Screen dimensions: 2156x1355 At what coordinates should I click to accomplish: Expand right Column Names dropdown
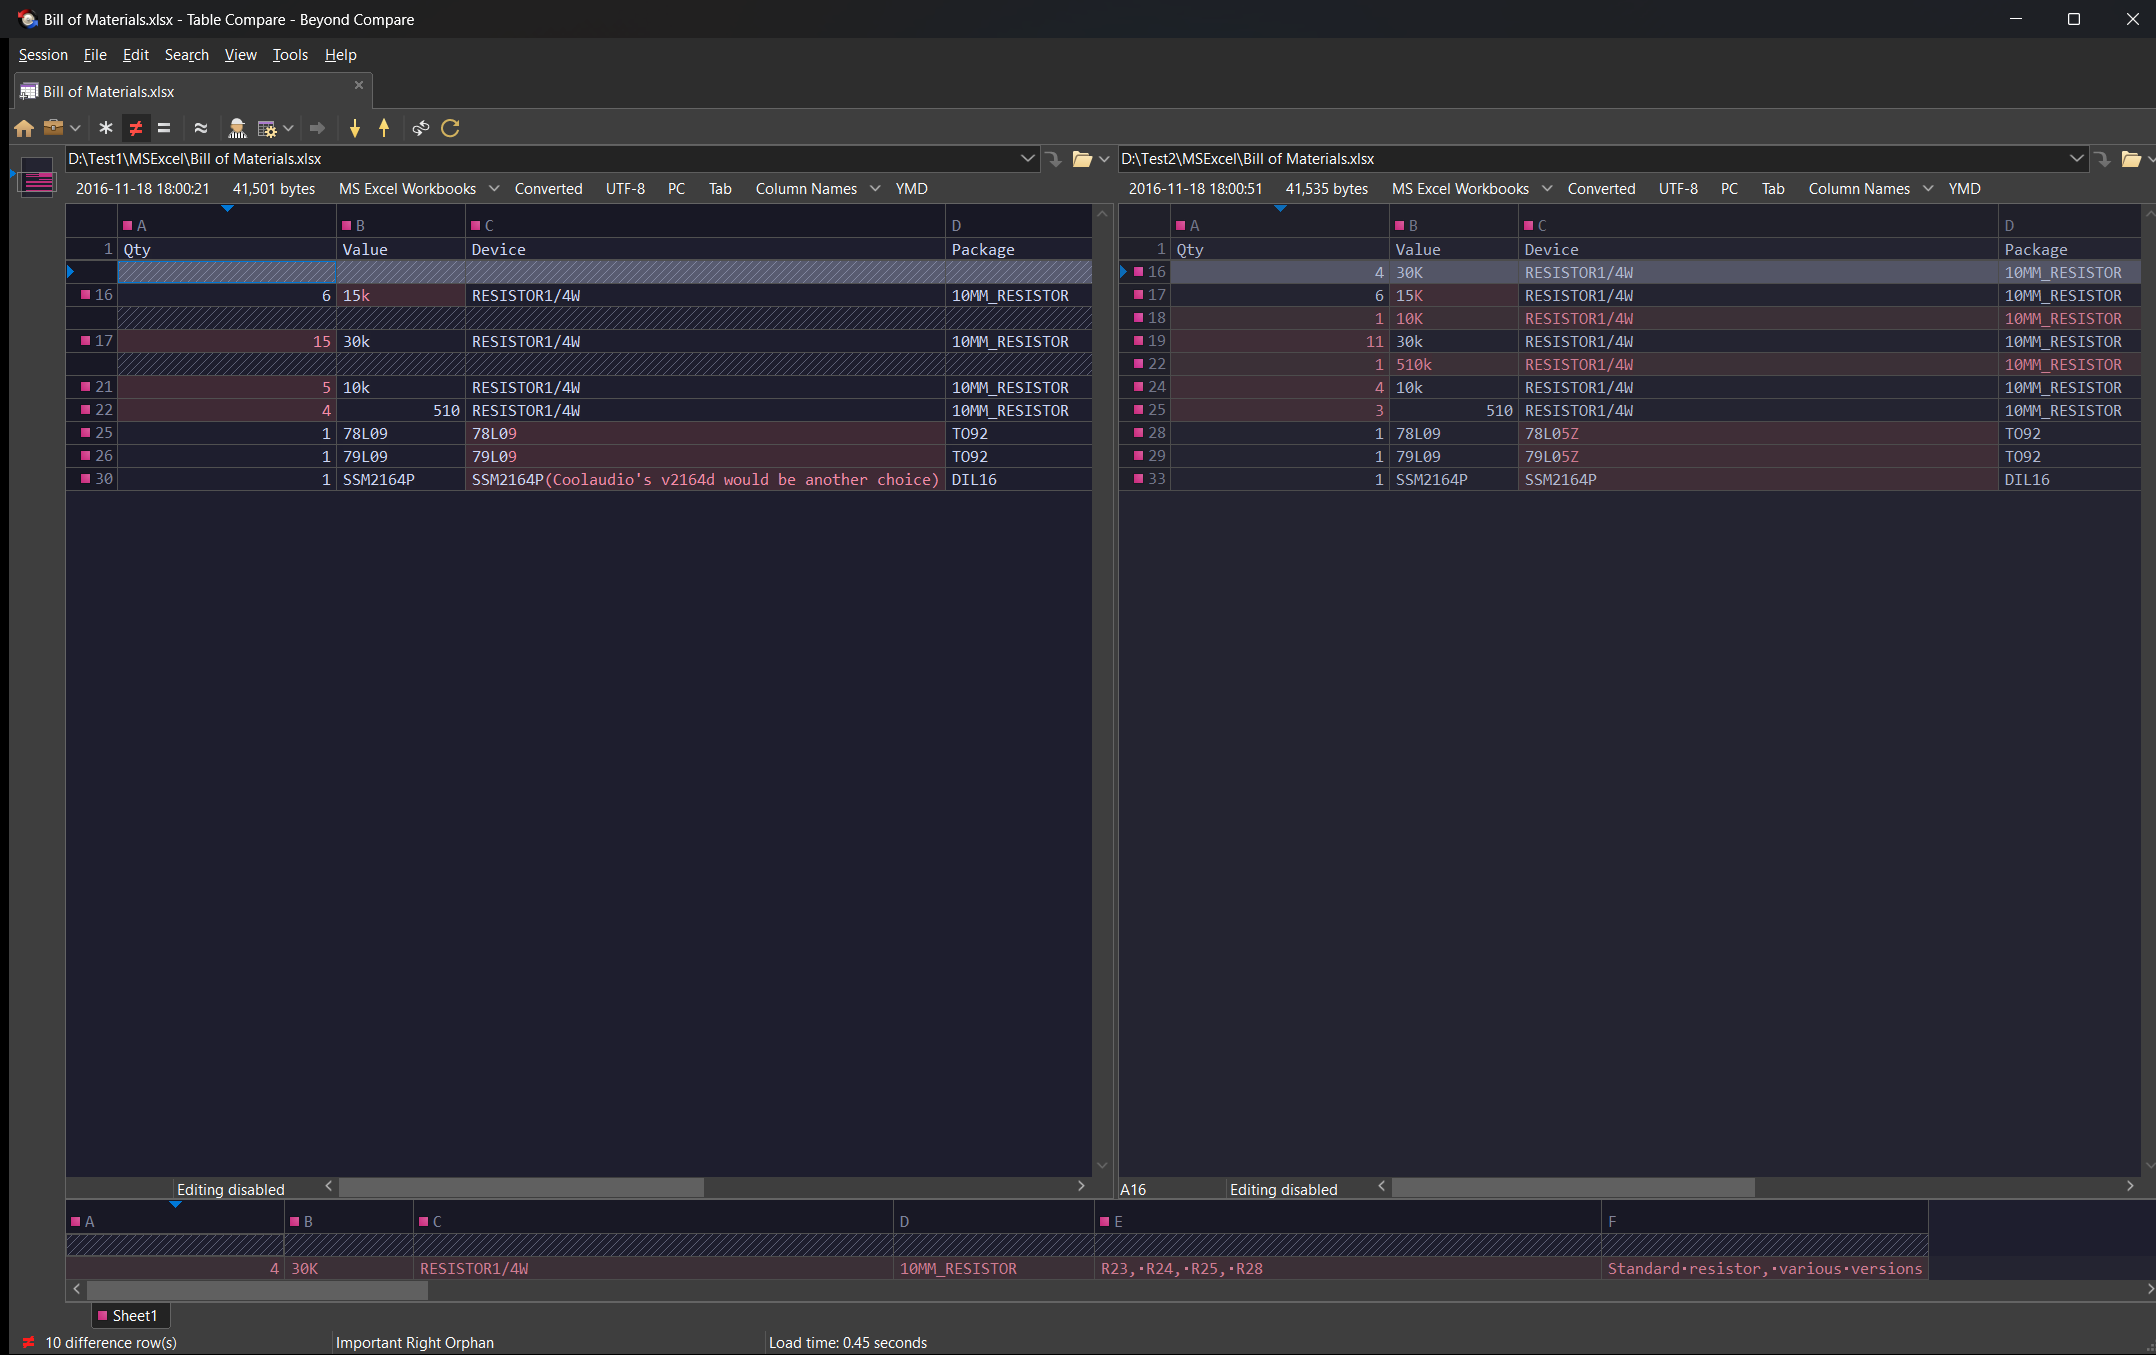coord(1928,189)
